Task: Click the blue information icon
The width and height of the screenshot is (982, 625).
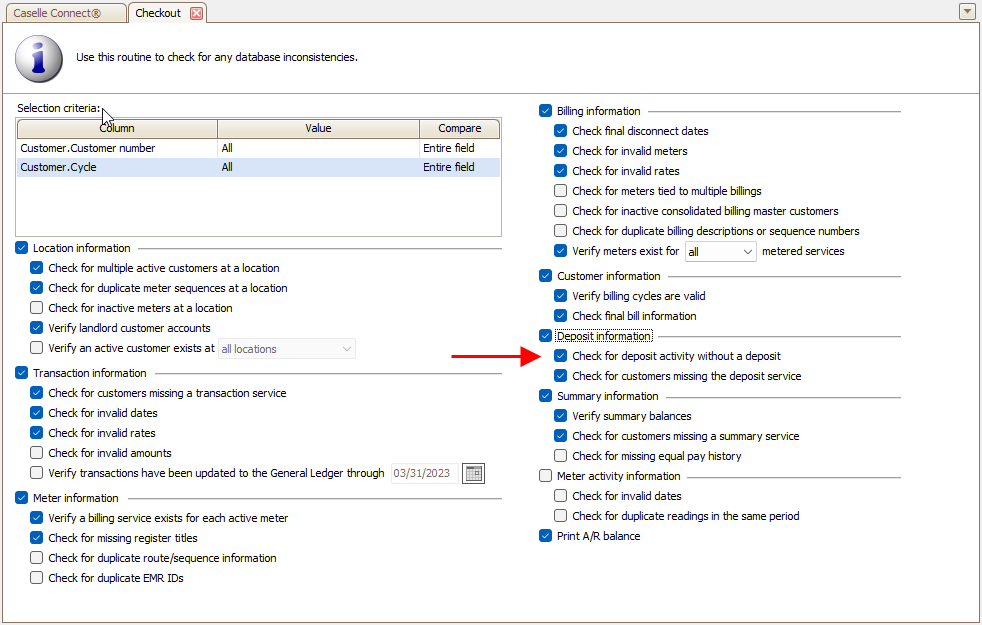Action: [x=39, y=58]
